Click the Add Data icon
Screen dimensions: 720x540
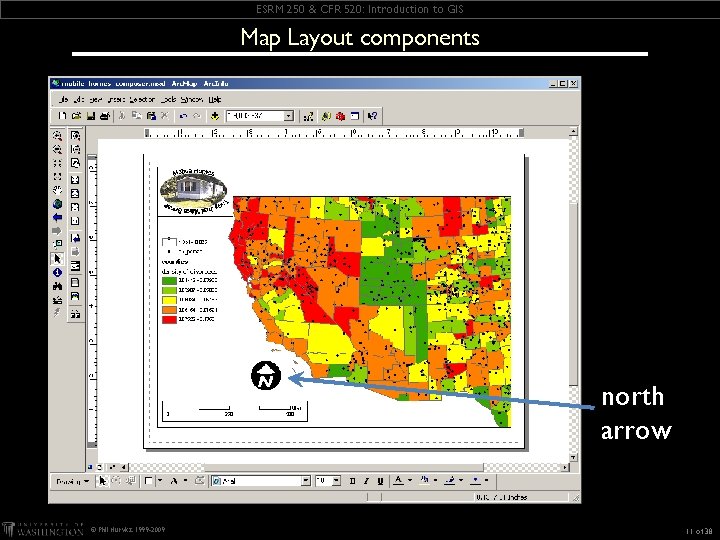pos(214,116)
